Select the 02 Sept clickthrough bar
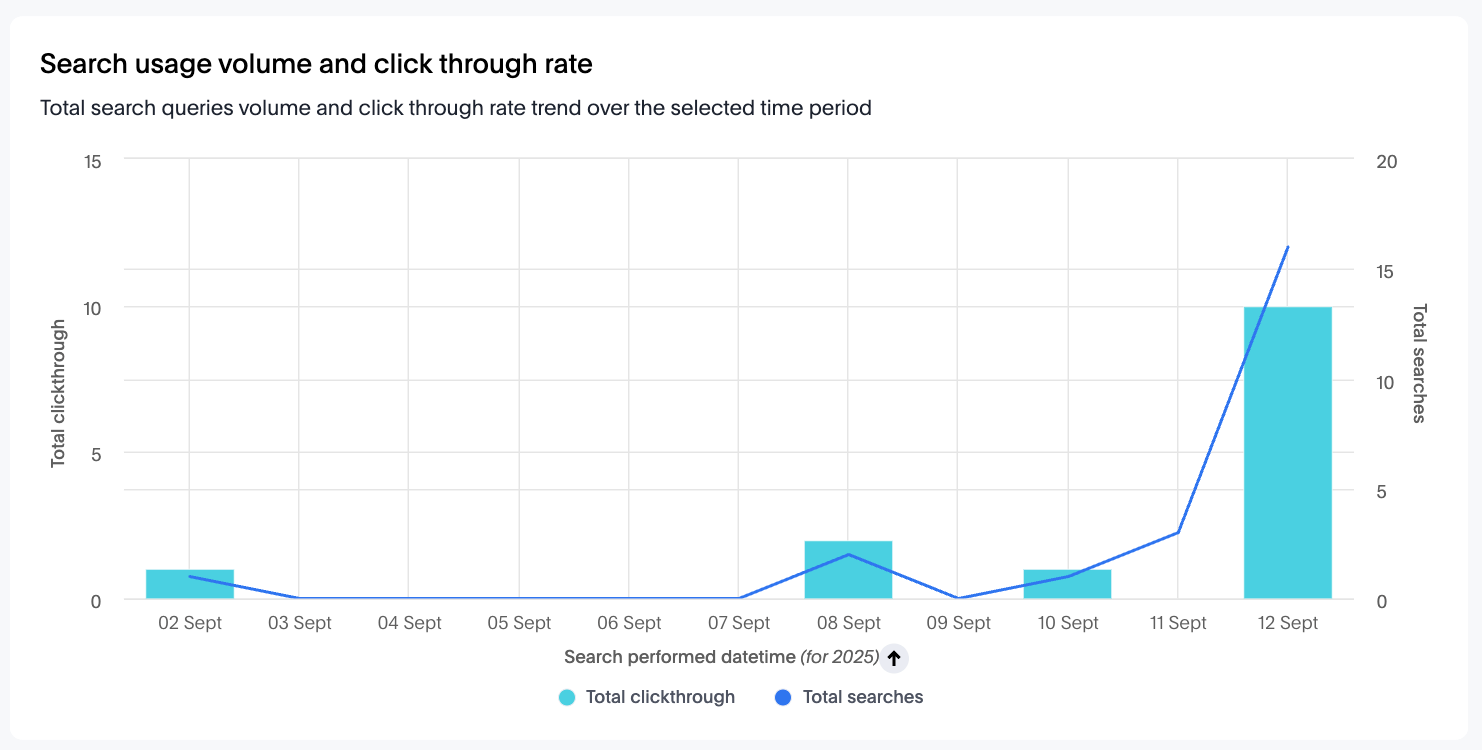The height and width of the screenshot is (750, 1482). [x=189, y=586]
